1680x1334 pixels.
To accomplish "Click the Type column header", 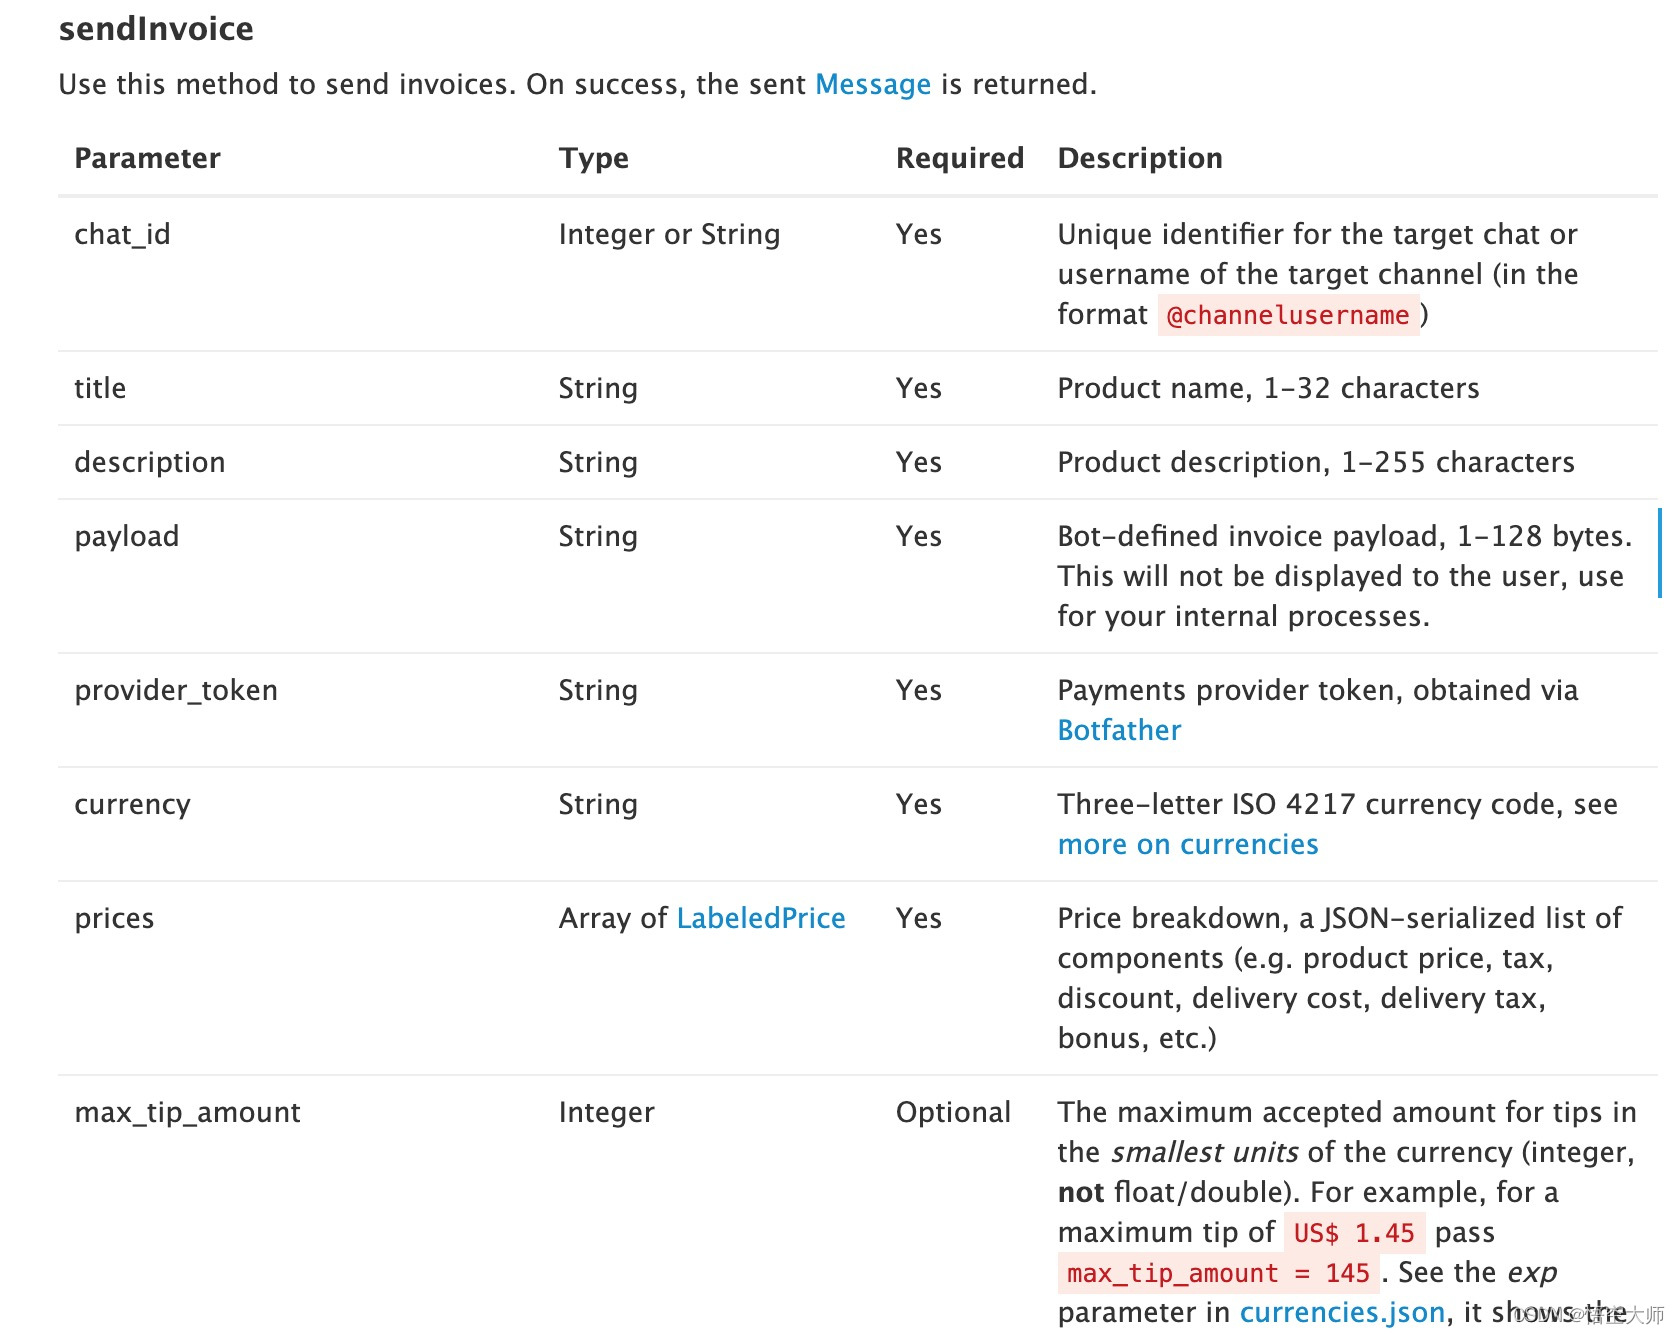I will click(x=594, y=158).
